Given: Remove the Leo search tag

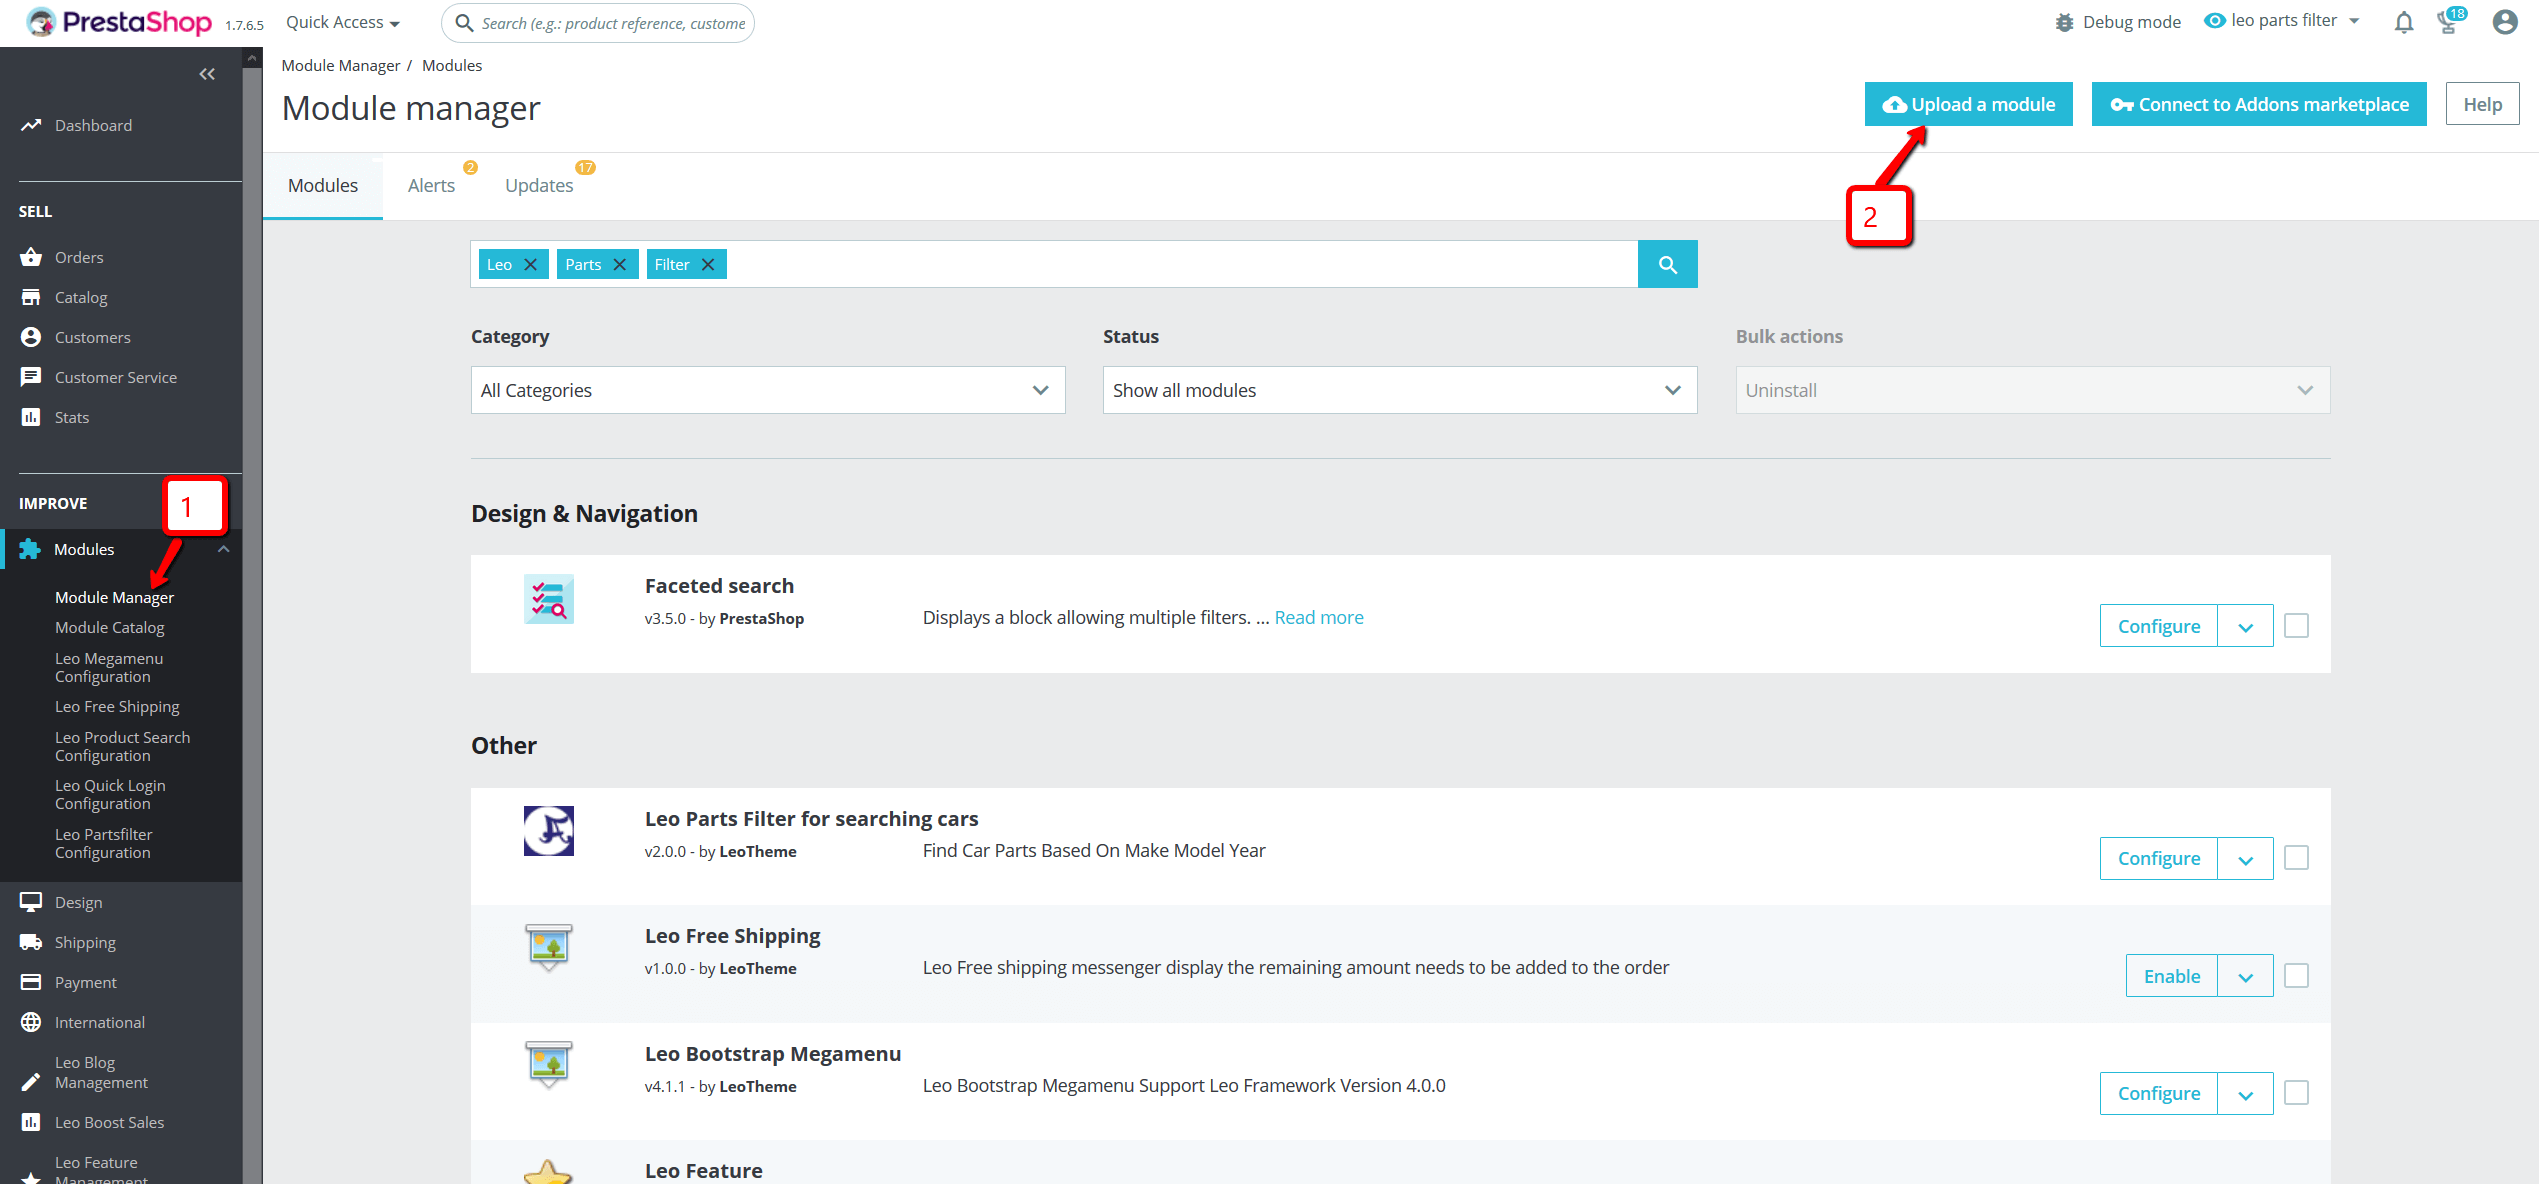Looking at the screenshot, I should (531, 264).
